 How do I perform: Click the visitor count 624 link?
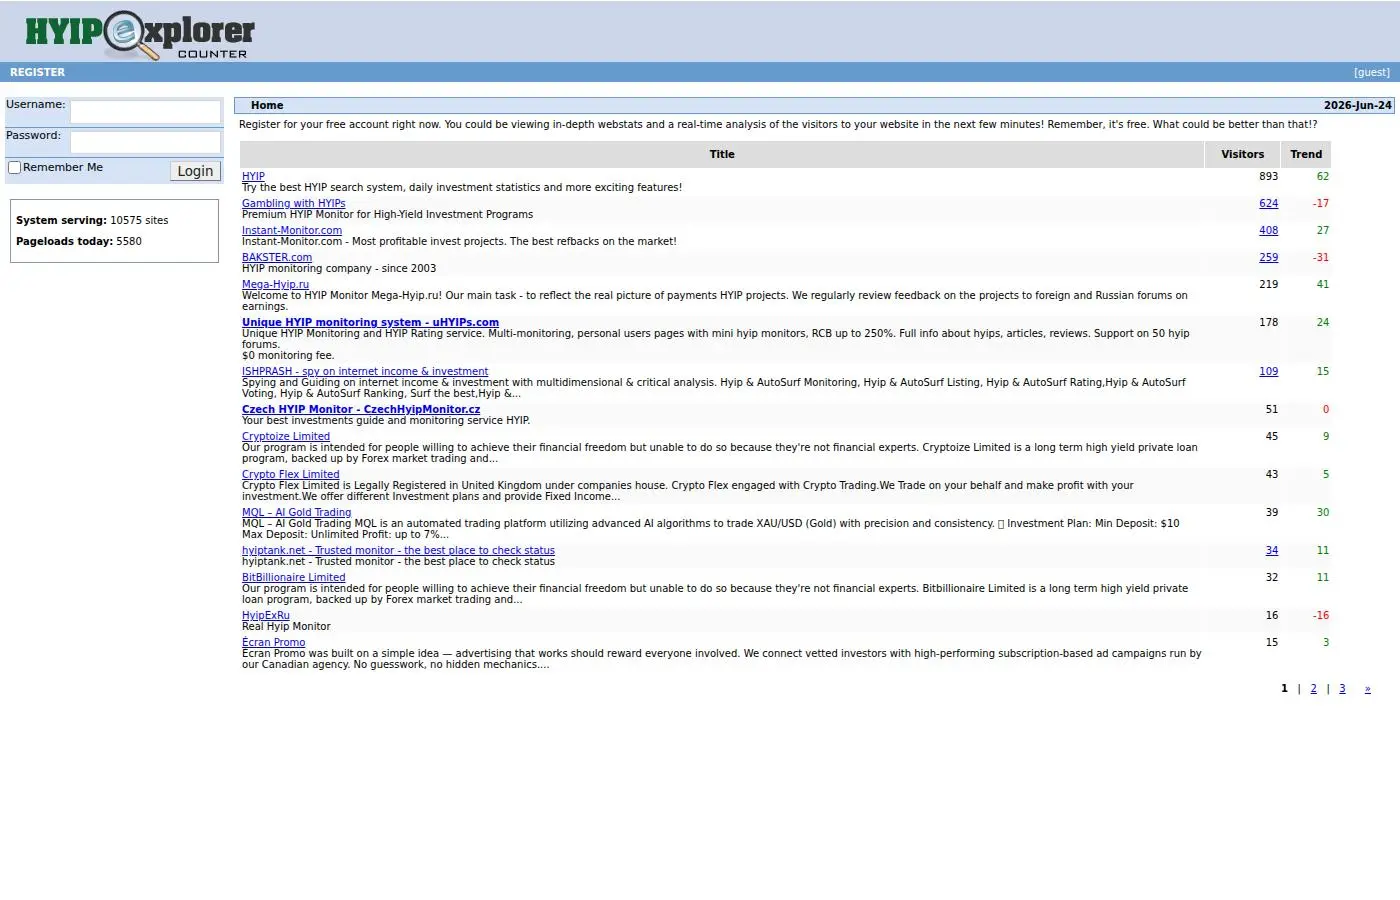click(1268, 203)
